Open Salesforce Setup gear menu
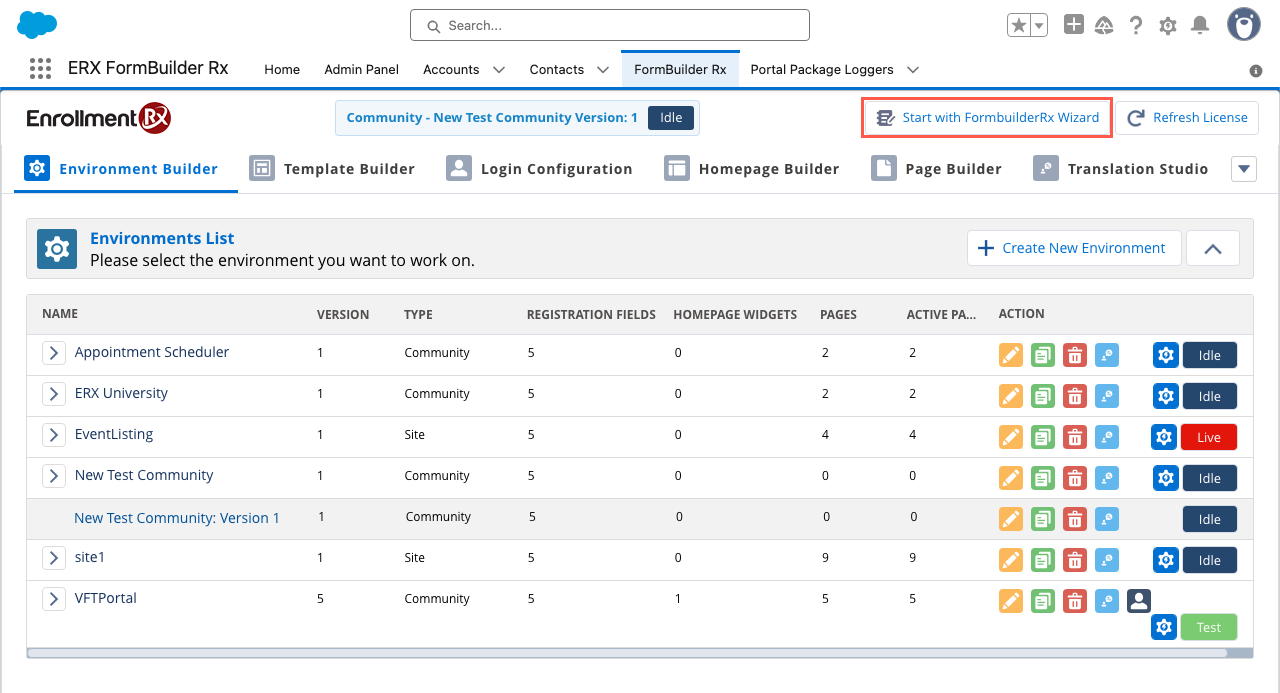The width and height of the screenshot is (1280, 693). tap(1167, 26)
